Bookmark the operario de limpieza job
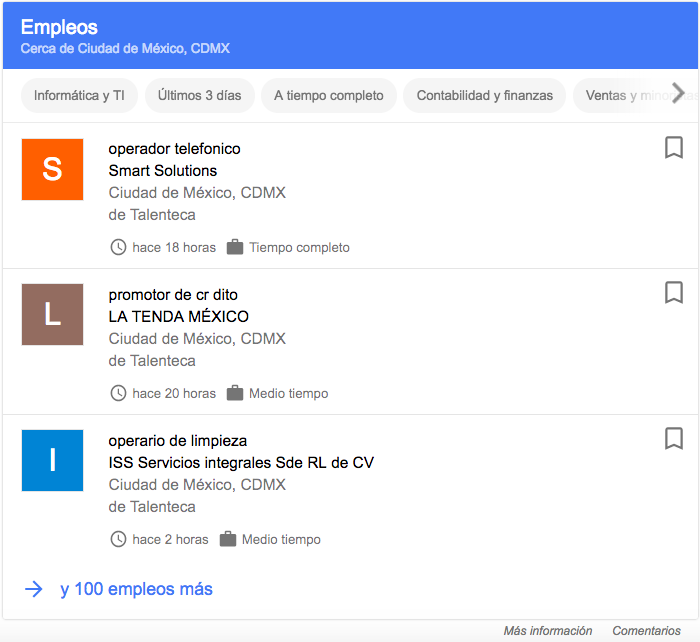The width and height of the screenshot is (700, 642). [x=674, y=438]
